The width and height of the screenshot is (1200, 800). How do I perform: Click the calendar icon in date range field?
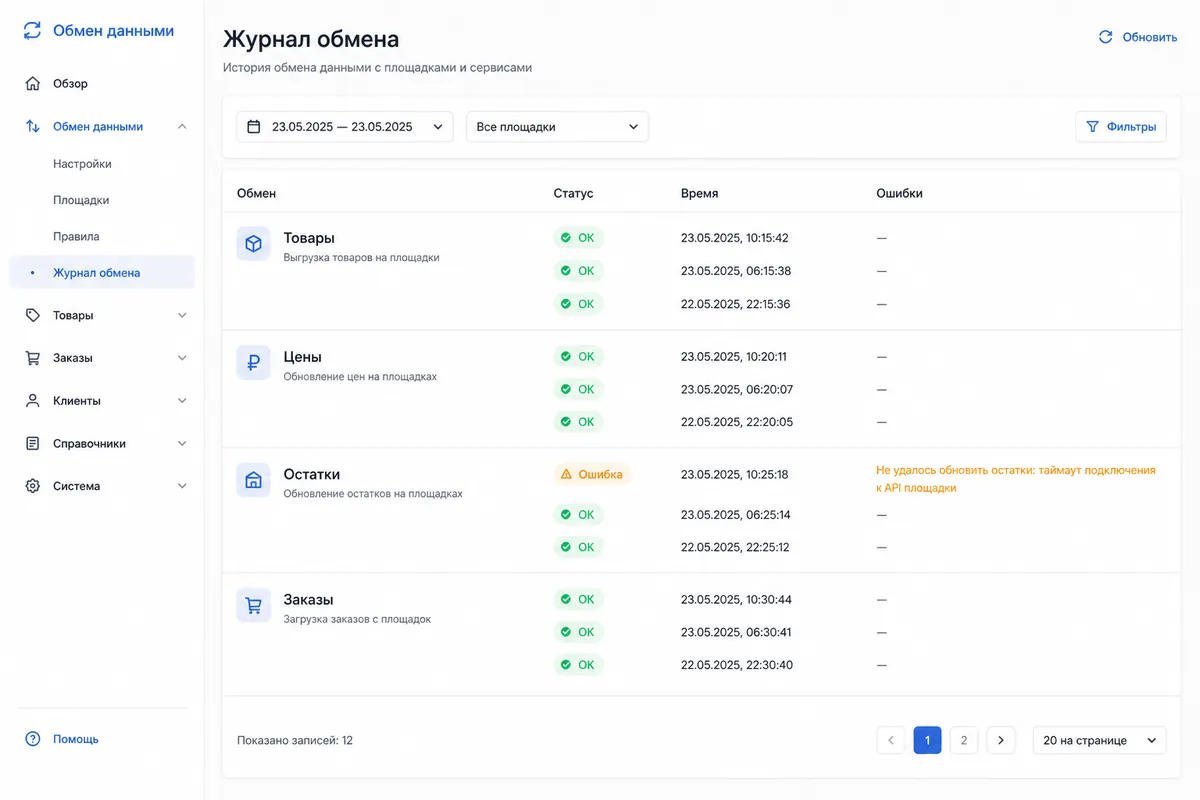click(x=254, y=127)
